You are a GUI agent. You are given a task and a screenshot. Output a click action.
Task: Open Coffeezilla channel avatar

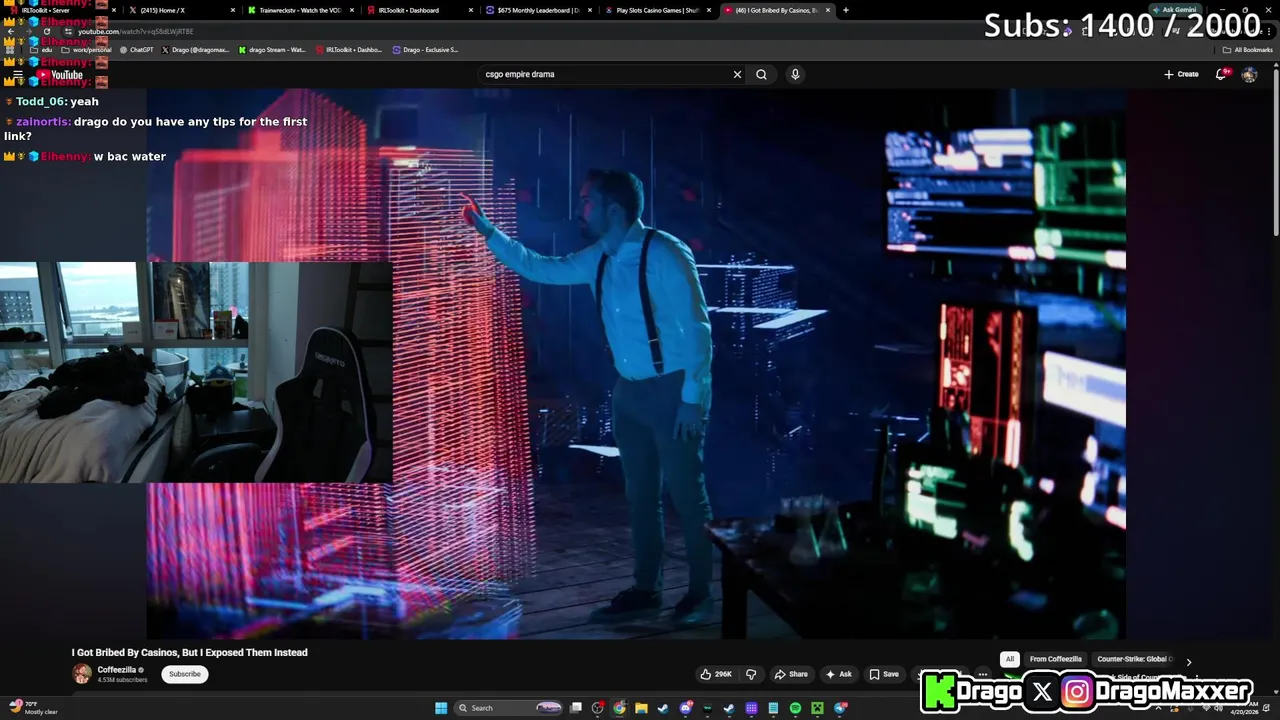pyautogui.click(x=82, y=674)
